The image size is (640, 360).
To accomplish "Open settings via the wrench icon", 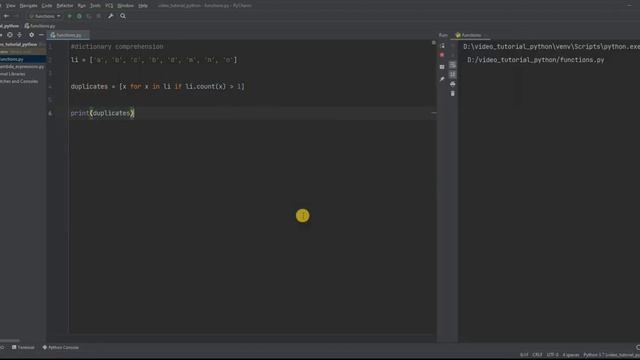I will [x=111, y=16].
